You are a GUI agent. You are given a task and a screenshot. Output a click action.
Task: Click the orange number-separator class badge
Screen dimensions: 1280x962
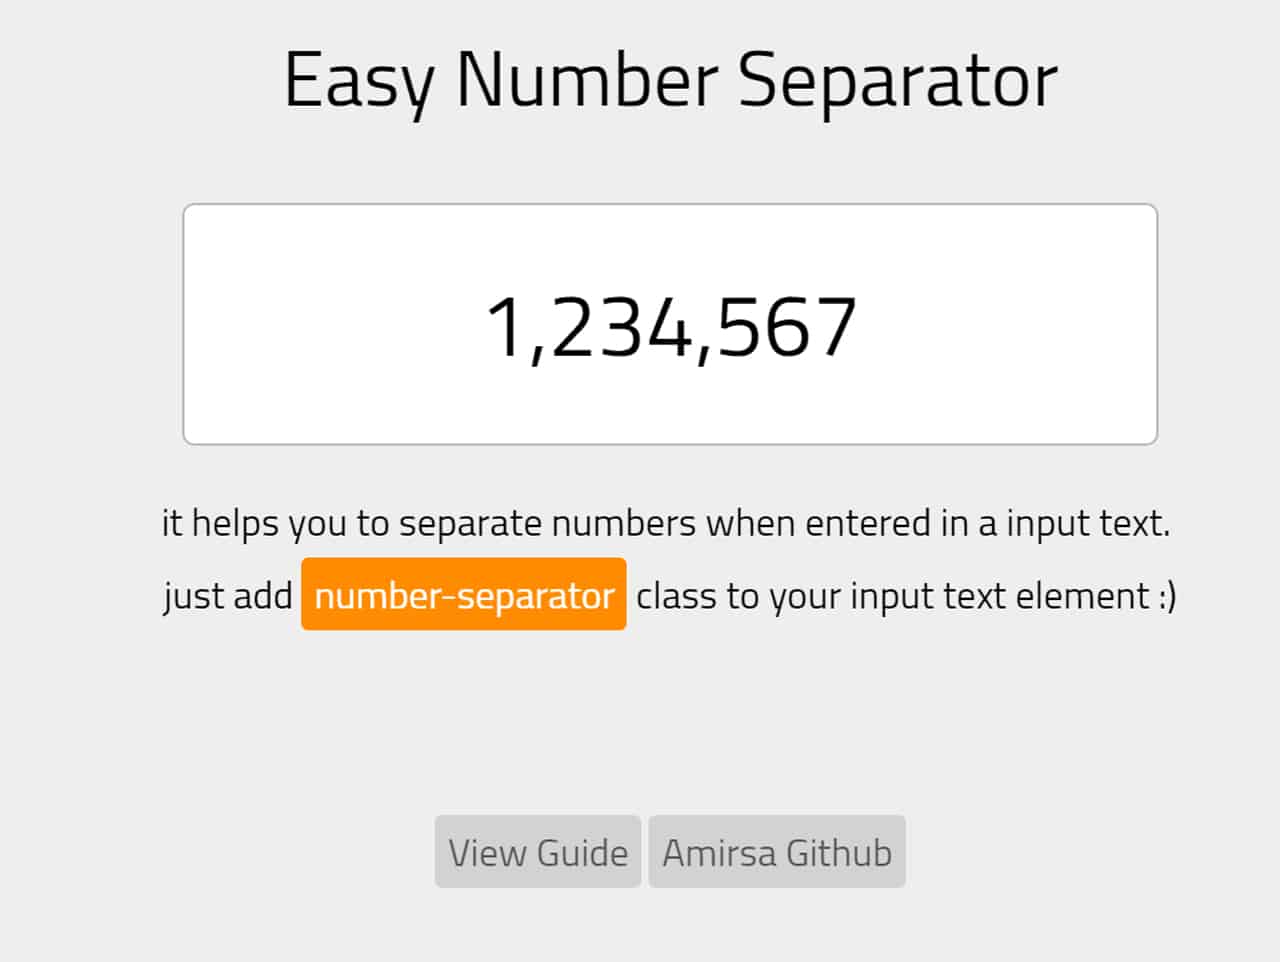click(x=464, y=595)
